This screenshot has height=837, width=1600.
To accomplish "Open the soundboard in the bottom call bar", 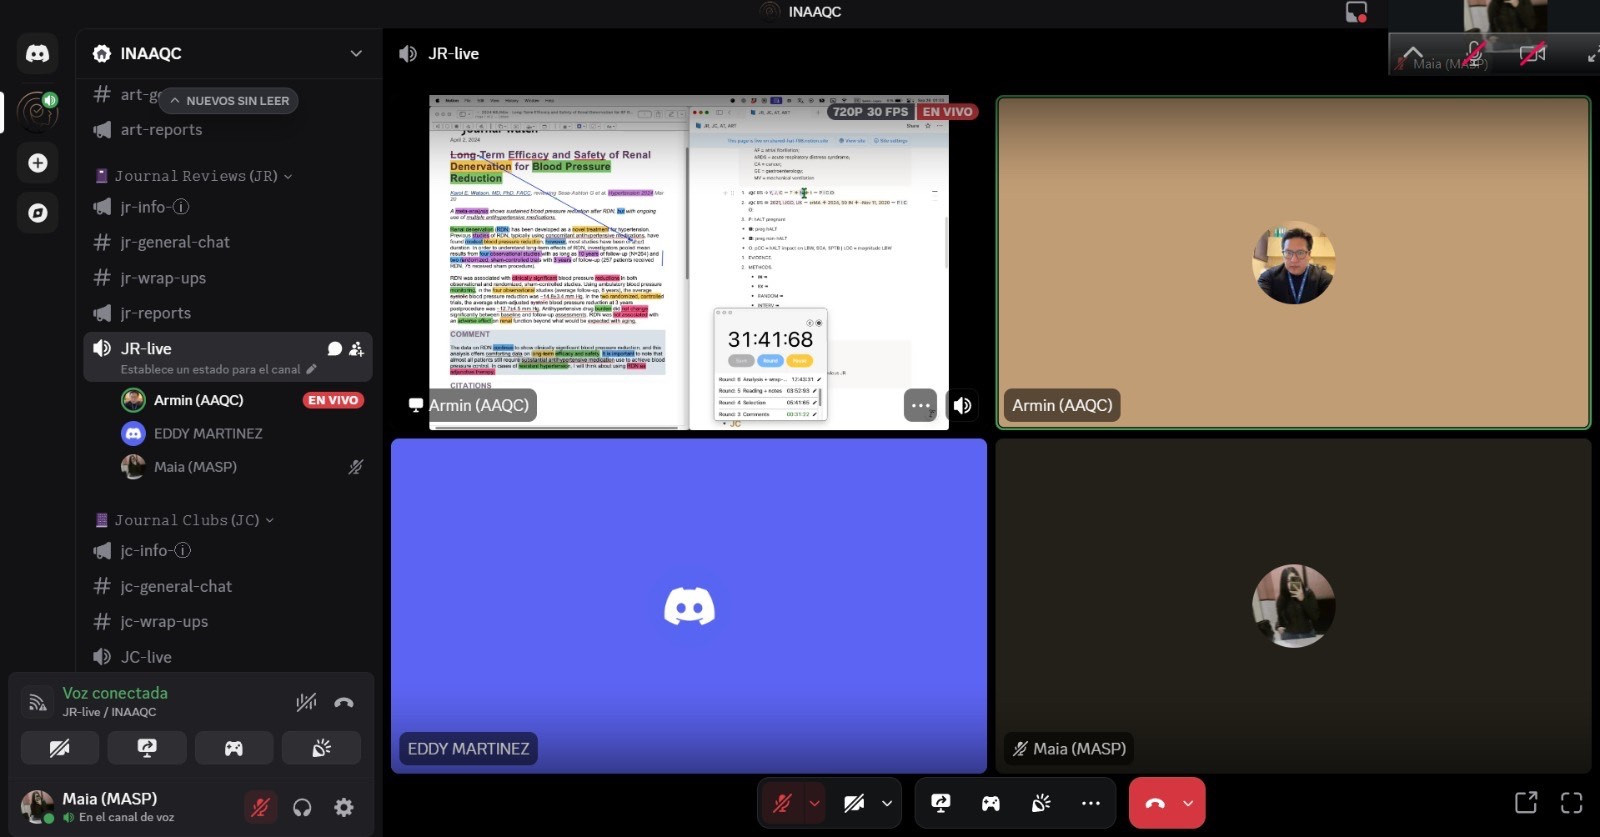I will tap(1041, 803).
